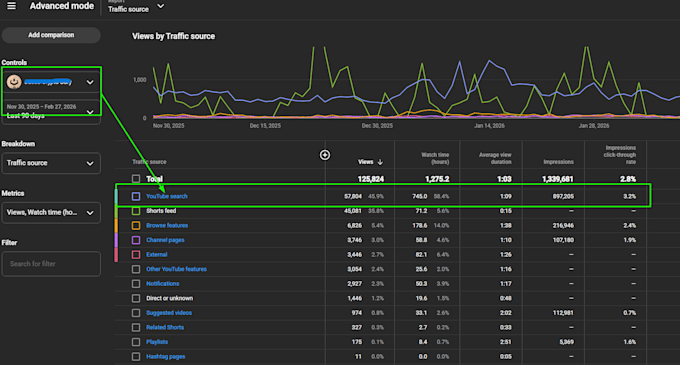Toggle the Shorts feed checkbox

click(x=136, y=211)
